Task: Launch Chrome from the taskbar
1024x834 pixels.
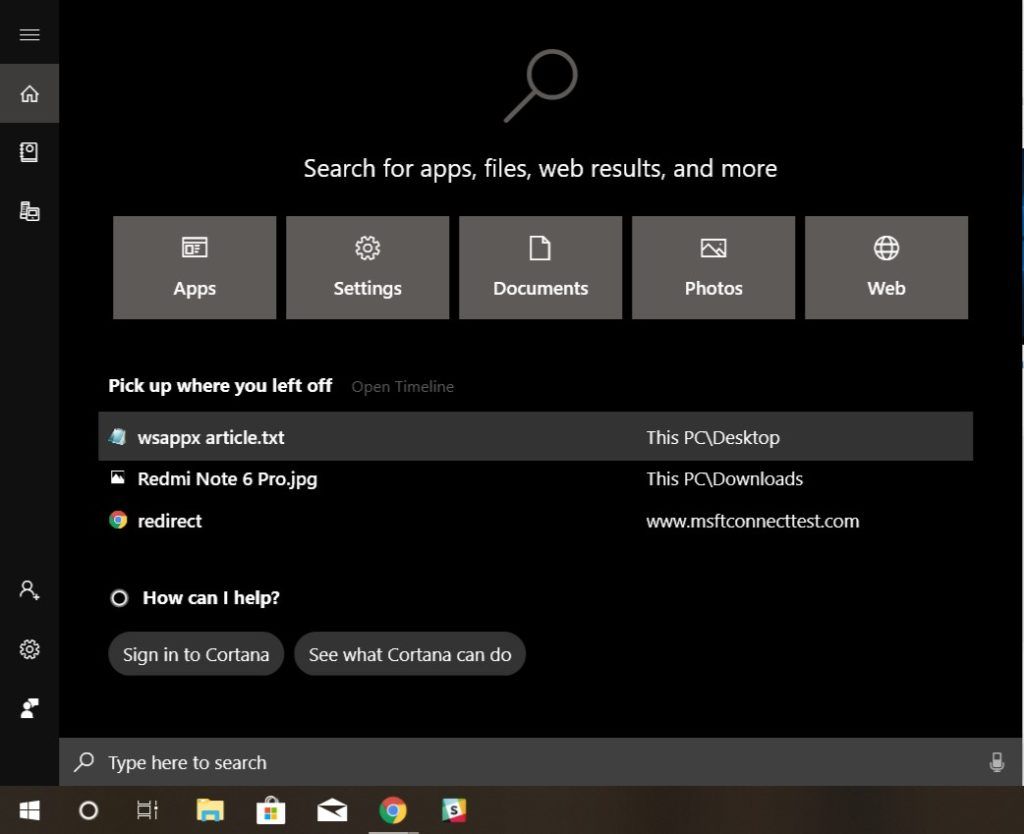Action: pyautogui.click(x=393, y=812)
